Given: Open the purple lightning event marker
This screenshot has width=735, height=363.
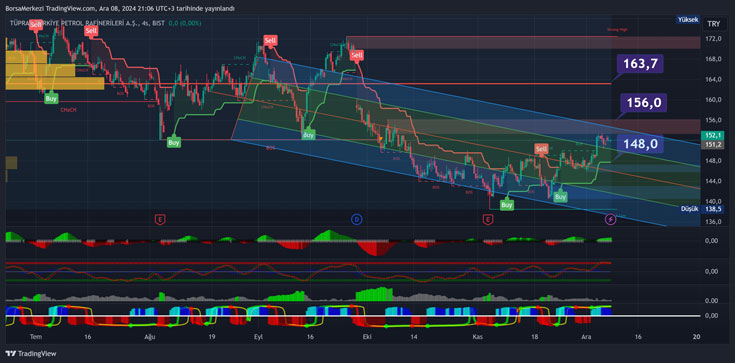Looking at the screenshot, I should (x=610, y=219).
